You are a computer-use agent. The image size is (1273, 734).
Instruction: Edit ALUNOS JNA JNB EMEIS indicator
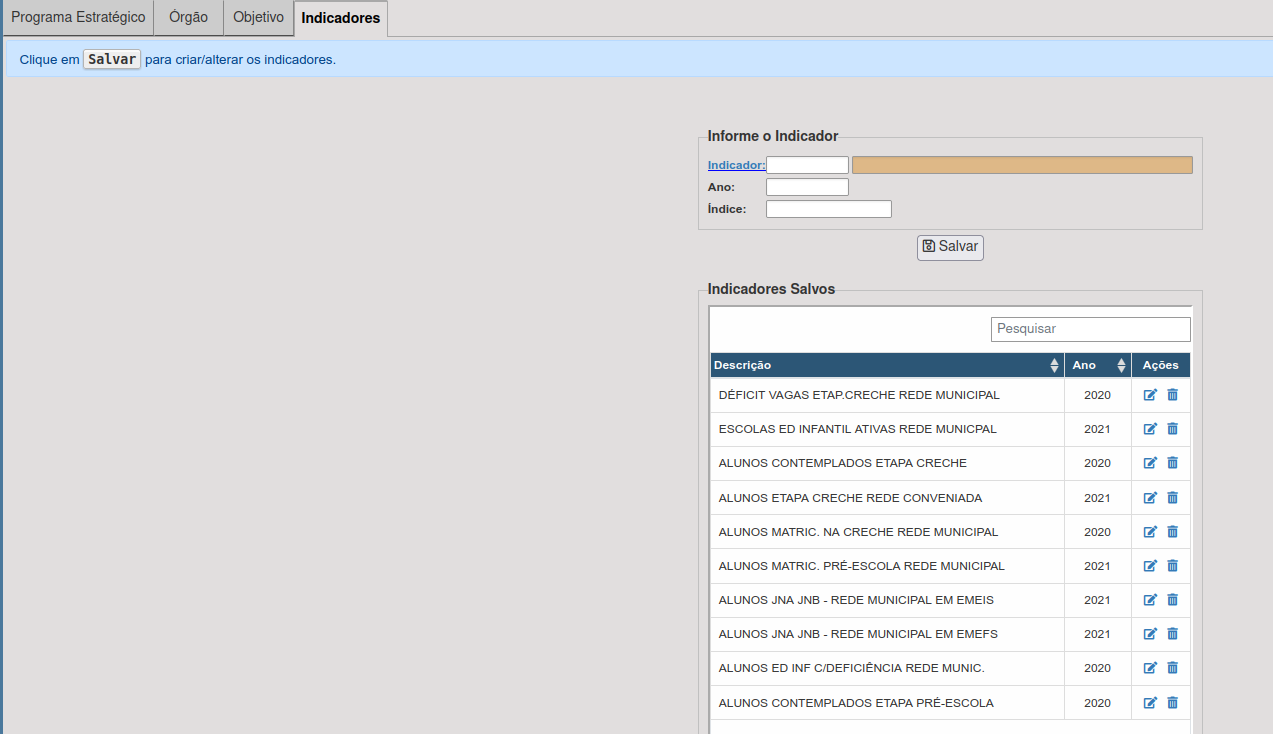click(1150, 600)
